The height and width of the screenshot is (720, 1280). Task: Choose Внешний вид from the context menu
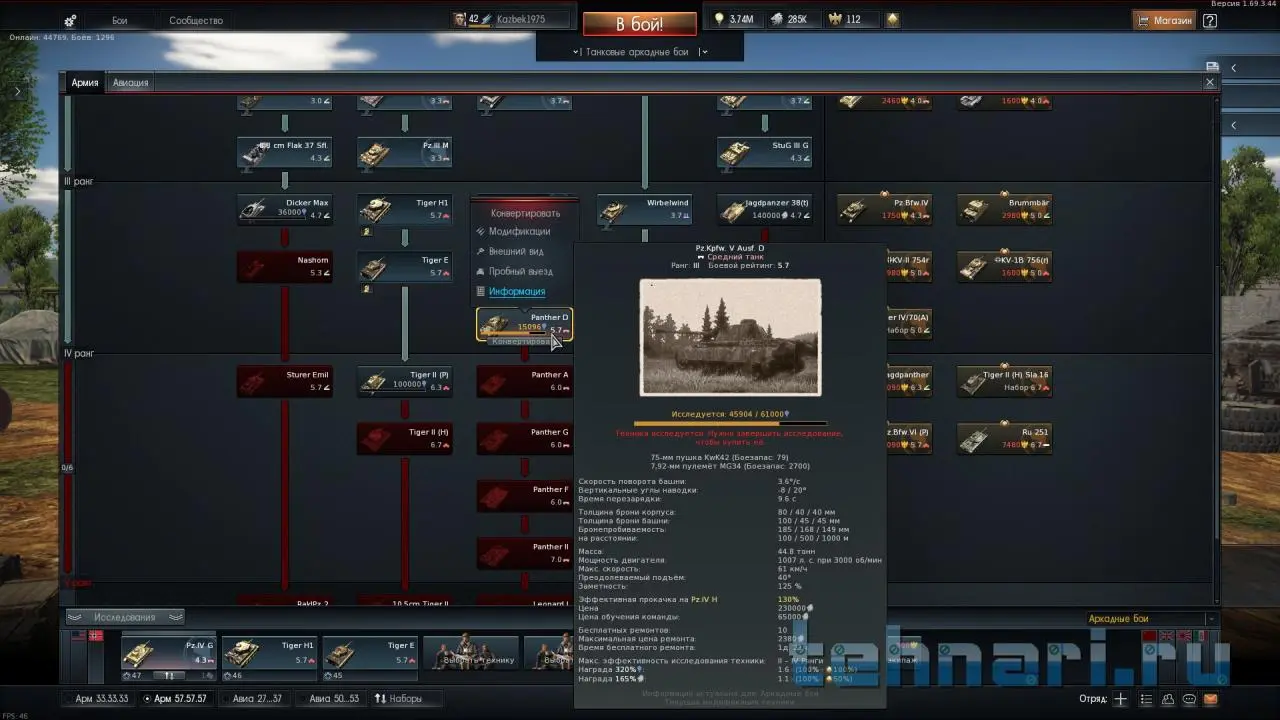click(x=516, y=252)
